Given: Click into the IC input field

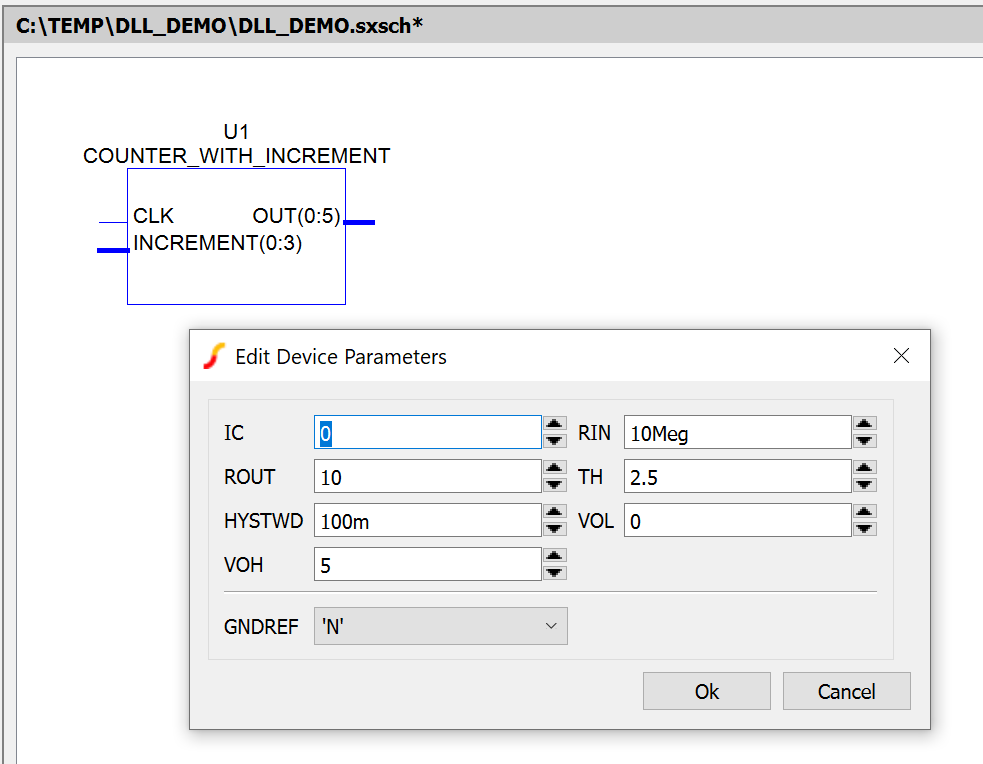Looking at the screenshot, I should pyautogui.click(x=427, y=433).
